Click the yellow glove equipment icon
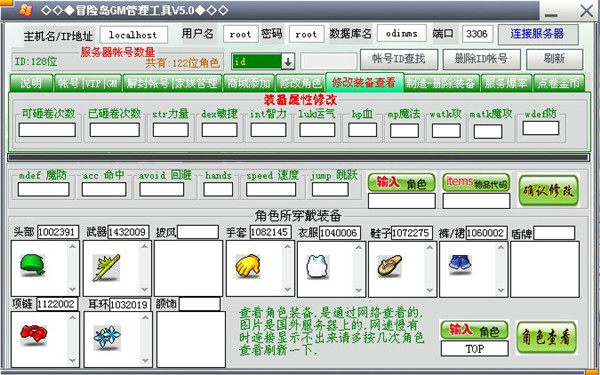 [x=248, y=266]
